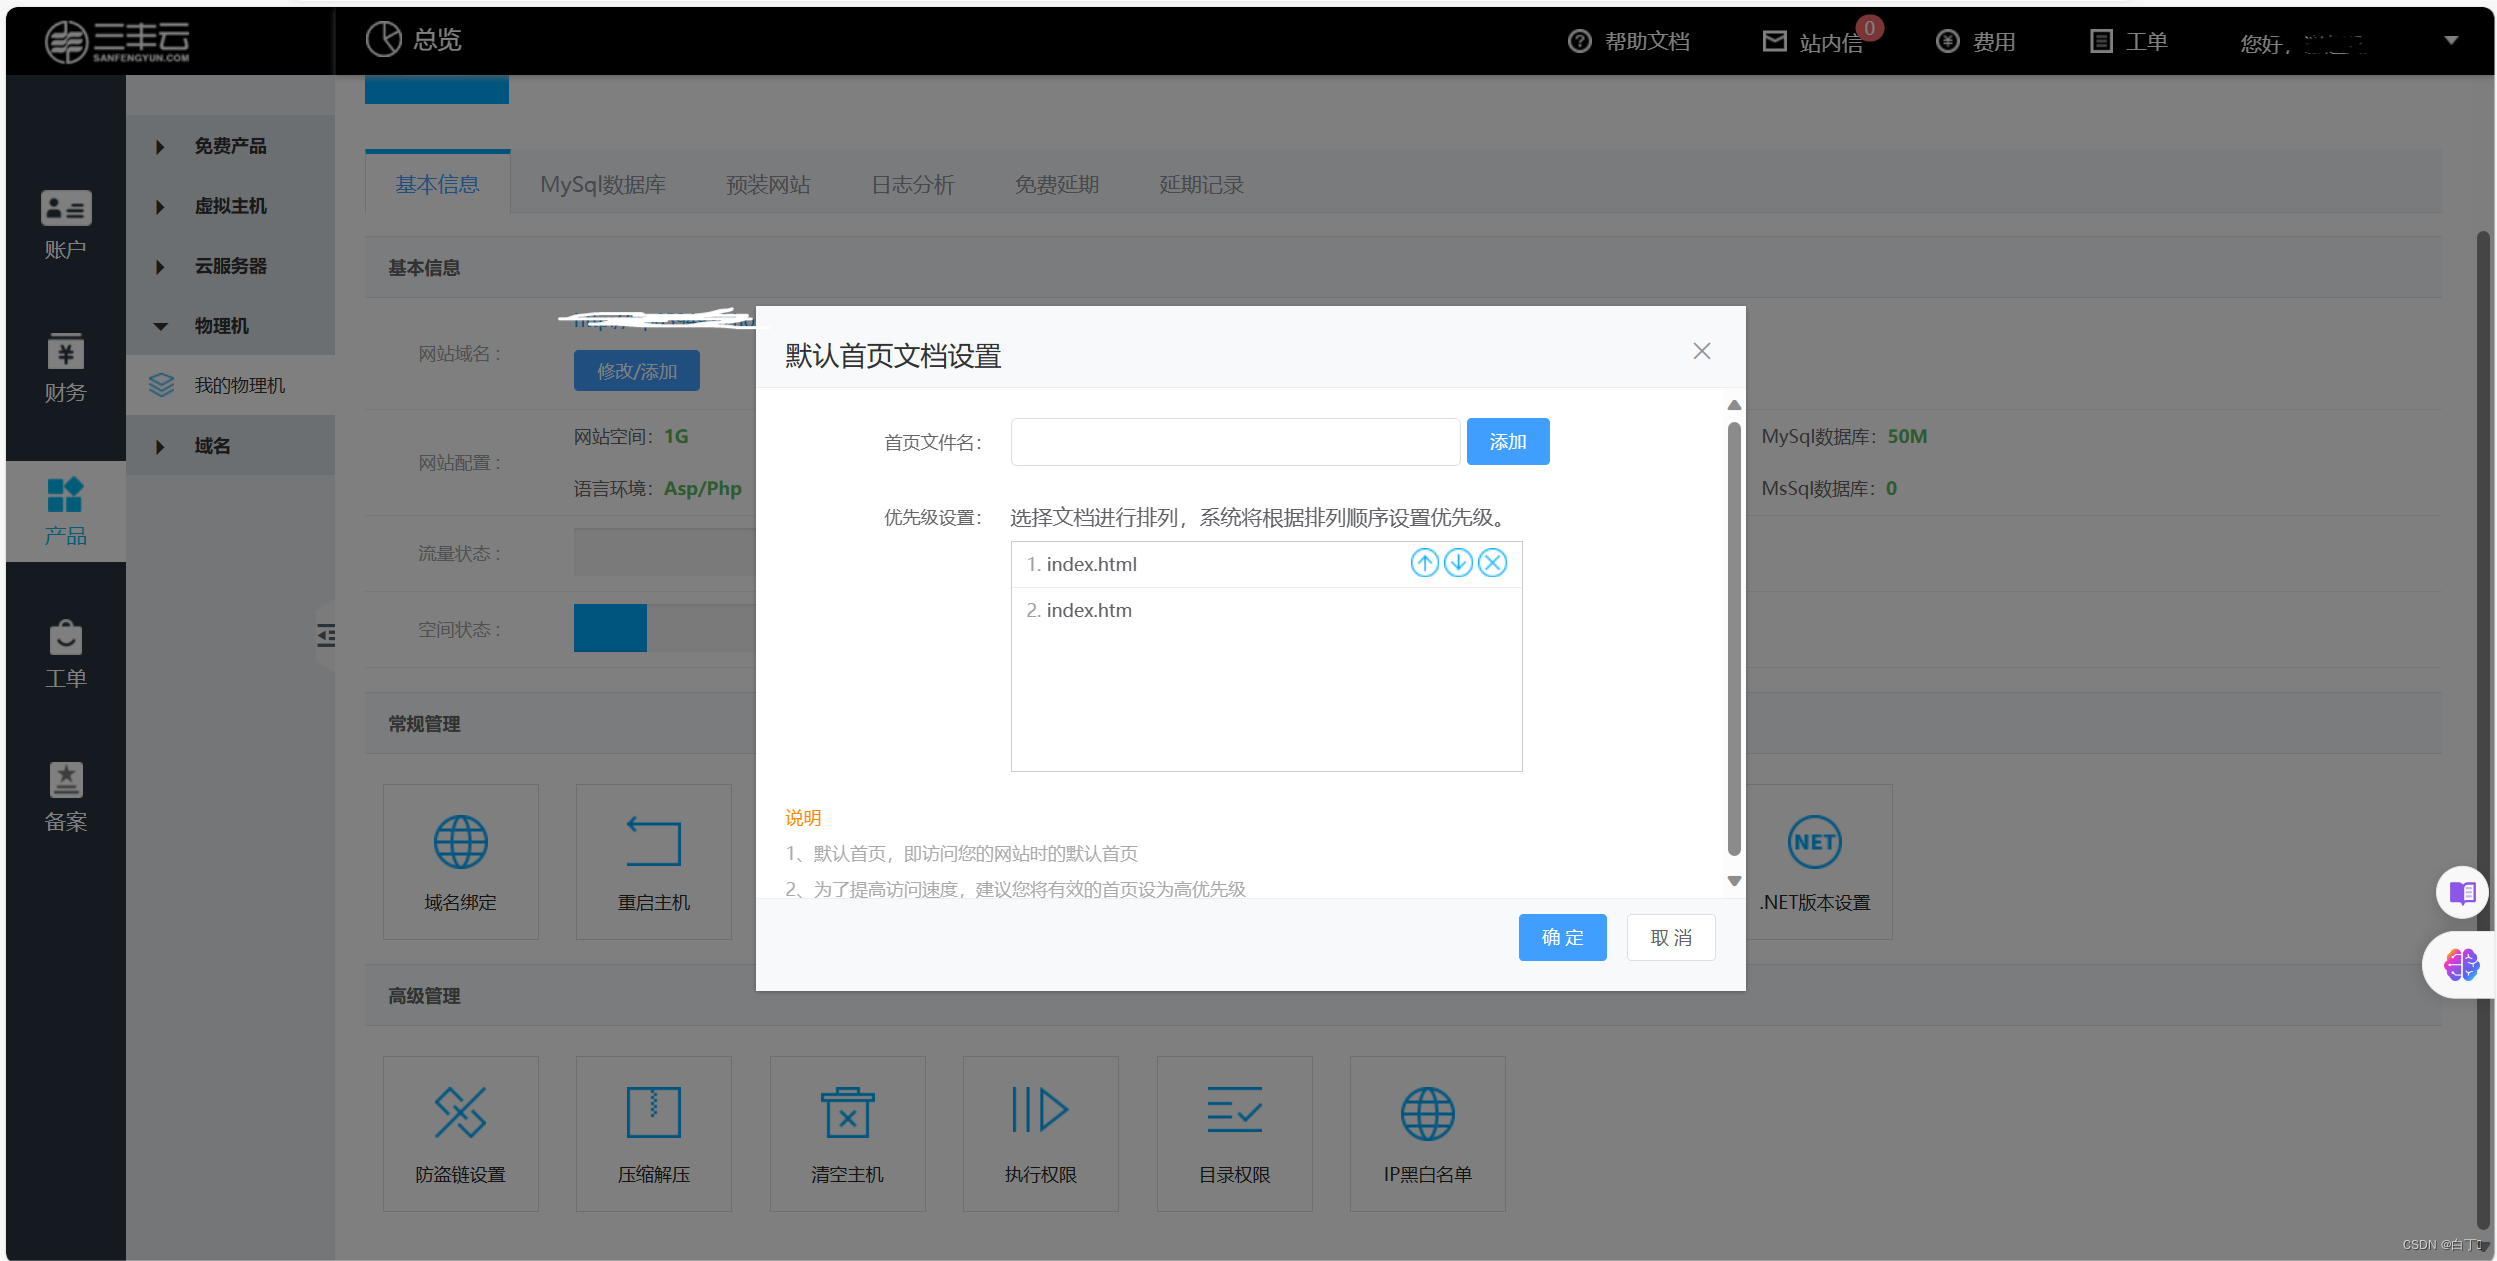Open the user account dropdown arrow
2497x1261 pixels.
coord(2451,40)
